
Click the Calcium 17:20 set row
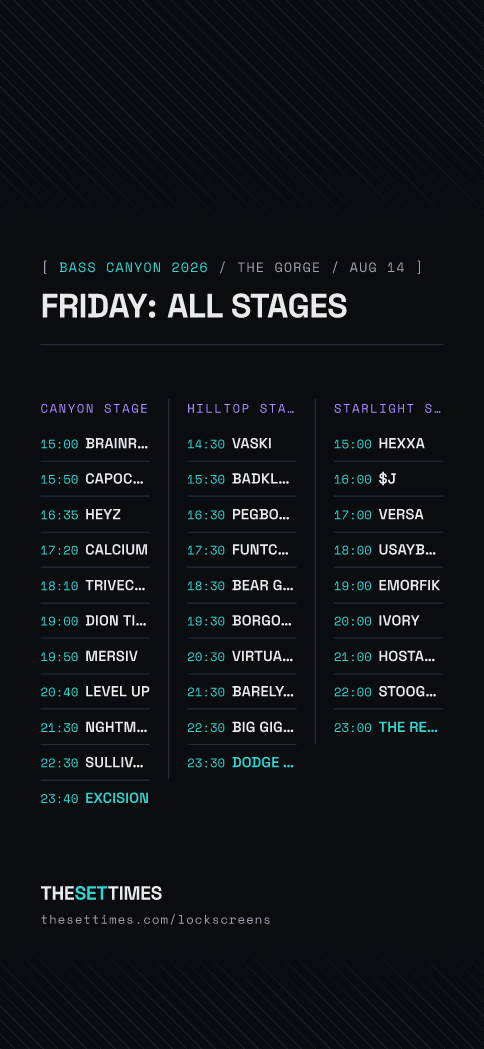pos(95,550)
